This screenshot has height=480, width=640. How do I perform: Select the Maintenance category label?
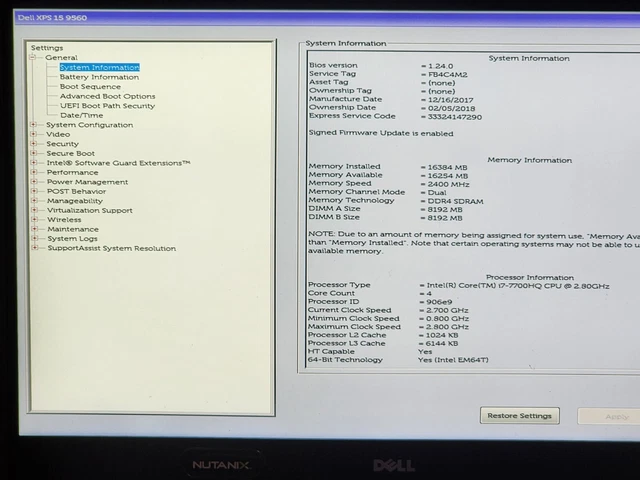(73, 229)
